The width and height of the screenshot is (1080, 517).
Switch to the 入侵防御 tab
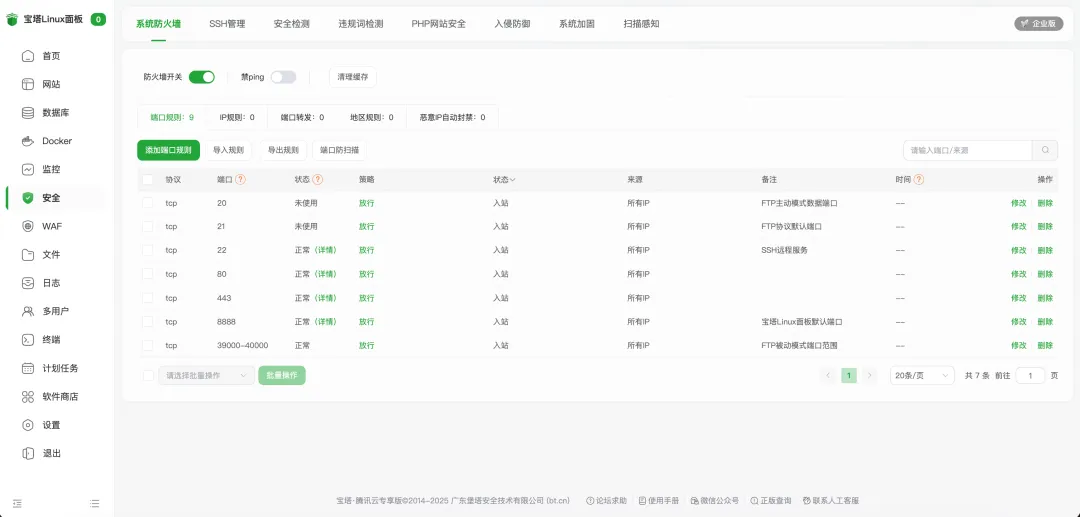point(512,23)
